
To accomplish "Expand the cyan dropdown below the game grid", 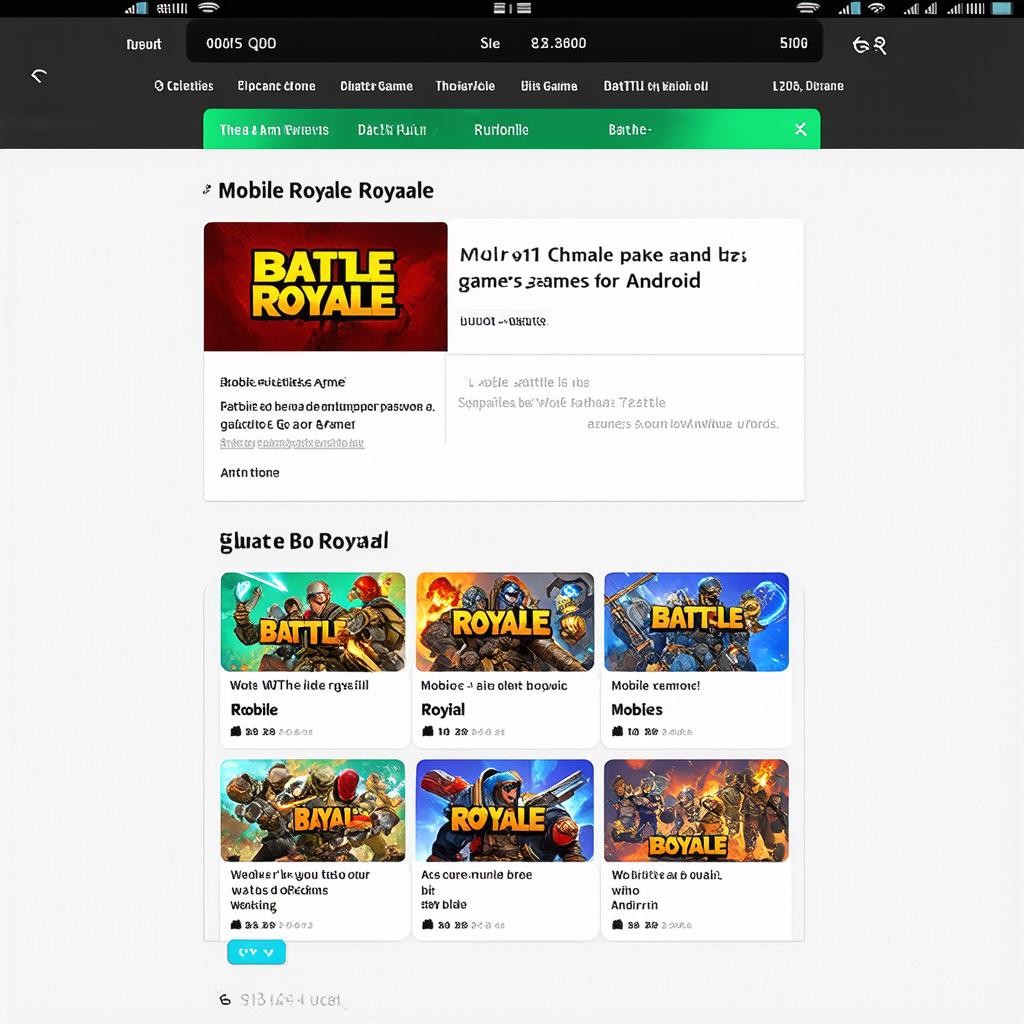I will pyautogui.click(x=256, y=952).
